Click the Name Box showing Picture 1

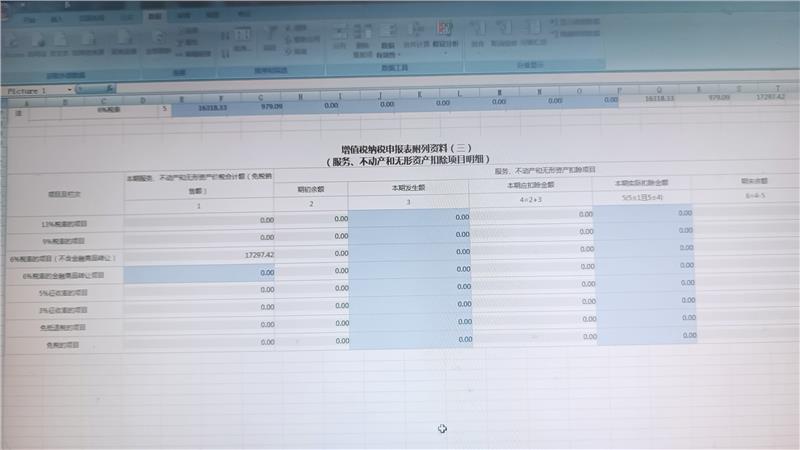click(32, 90)
